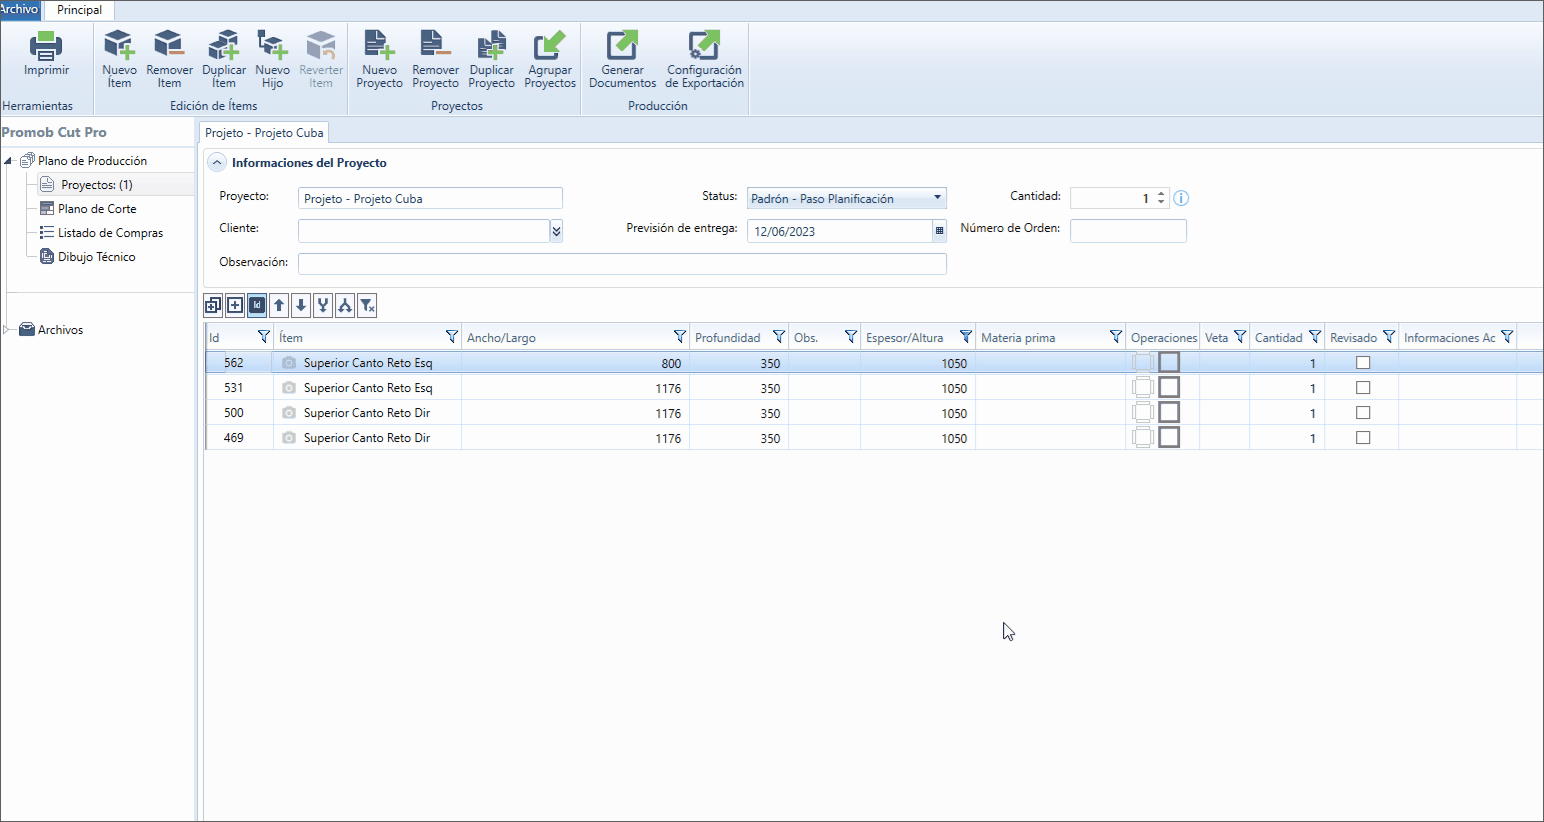Click the Proyecto name input field
1544x822 pixels.
[430, 198]
